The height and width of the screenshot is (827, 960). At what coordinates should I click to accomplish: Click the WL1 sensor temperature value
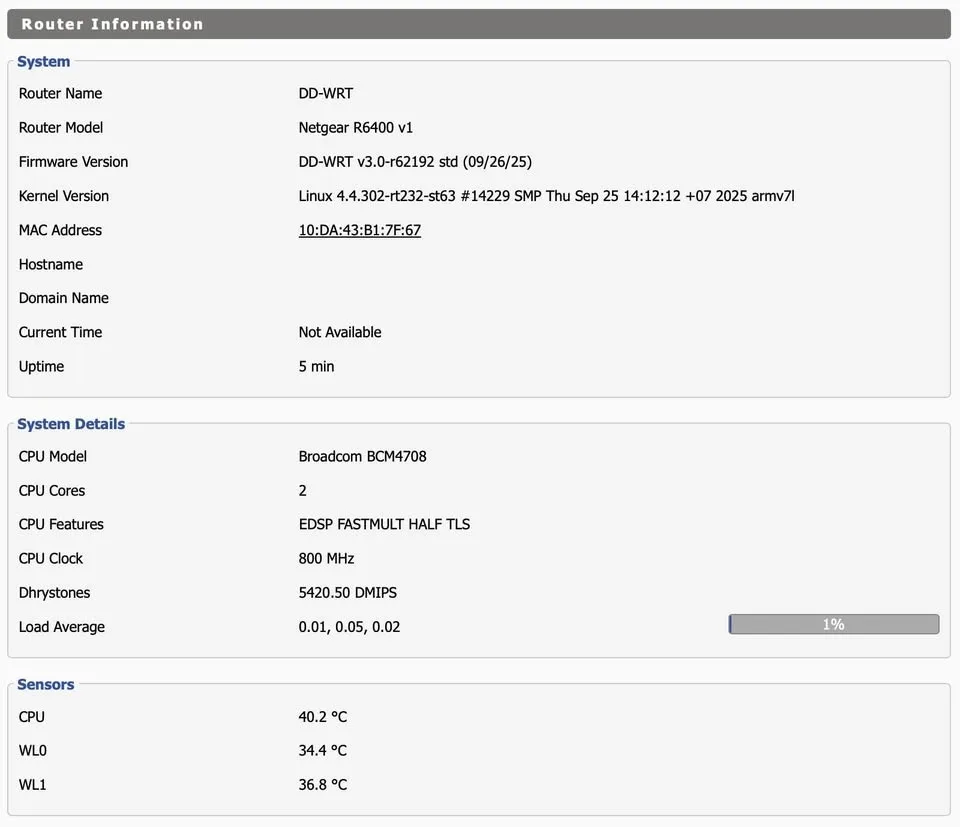click(322, 784)
